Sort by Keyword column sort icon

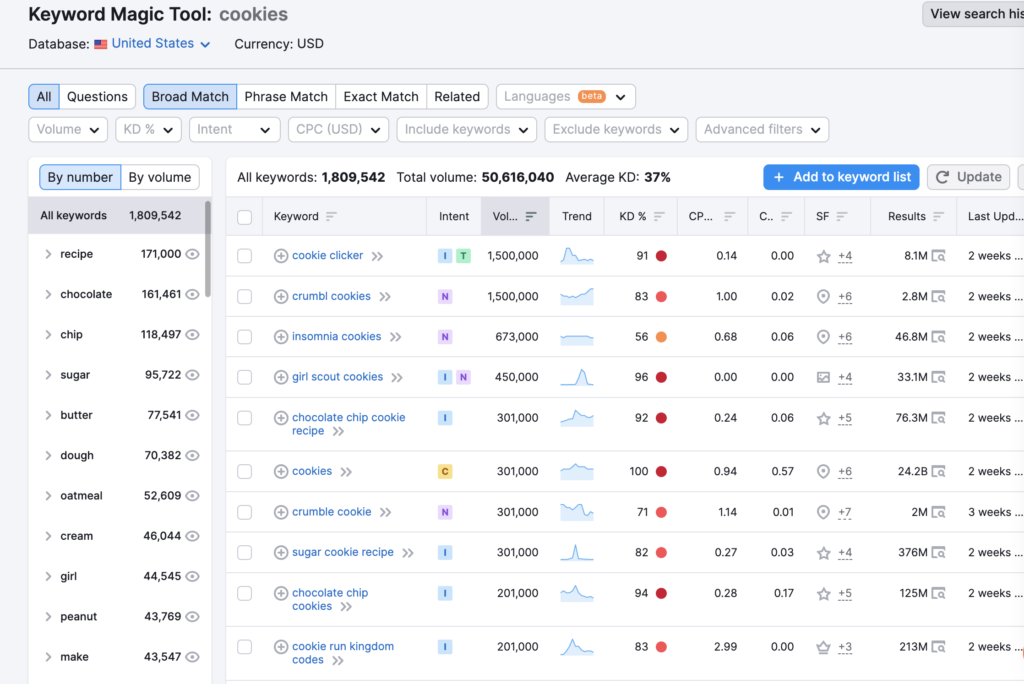(x=331, y=216)
